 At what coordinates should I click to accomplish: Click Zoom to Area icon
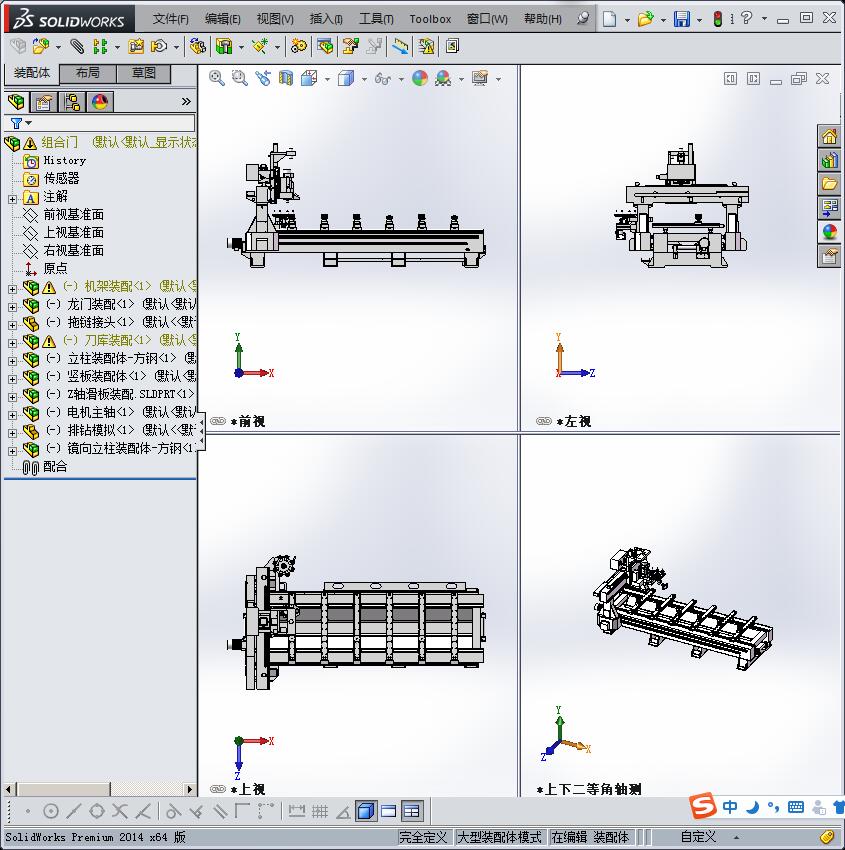240,79
